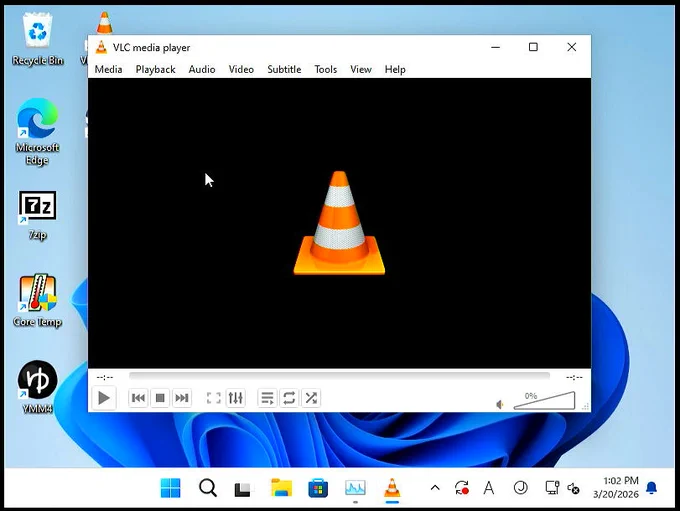
Task: Expand hidden system tray icons chevron
Action: pos(435,488)
